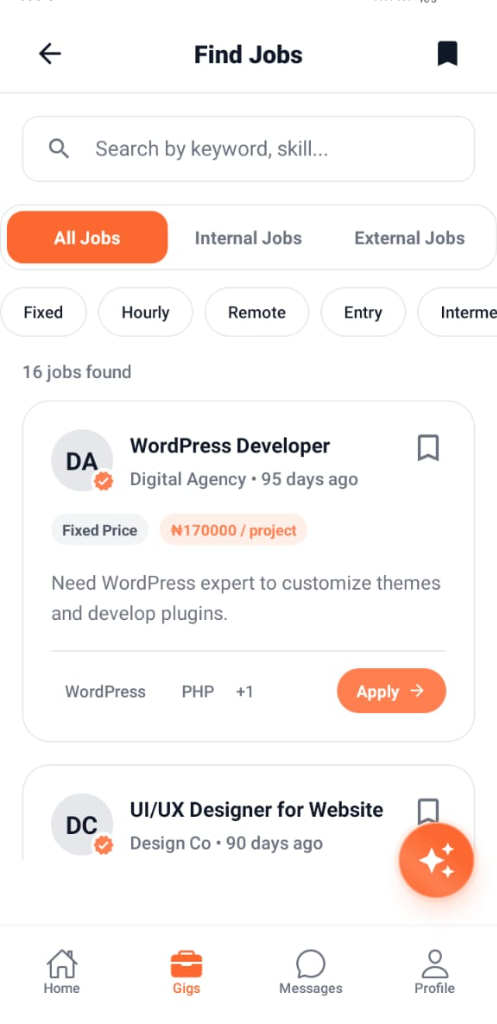This screenshot has height=1024, width=497.
Task: Open the UI/UX Designer for Website title
Action: (x=257, y=810)
